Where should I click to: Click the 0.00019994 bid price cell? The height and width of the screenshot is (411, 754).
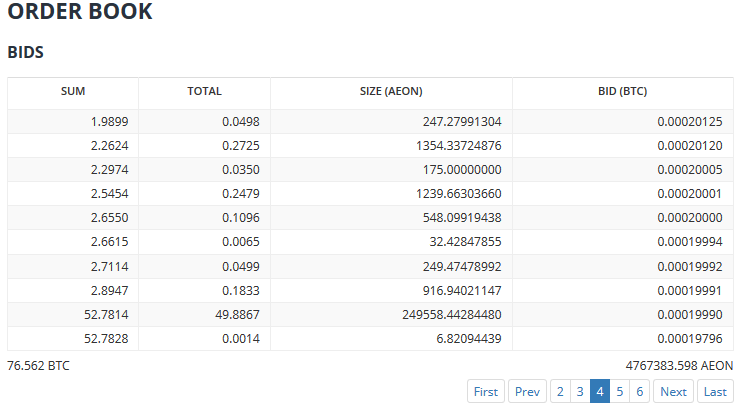tap(623, 242)
